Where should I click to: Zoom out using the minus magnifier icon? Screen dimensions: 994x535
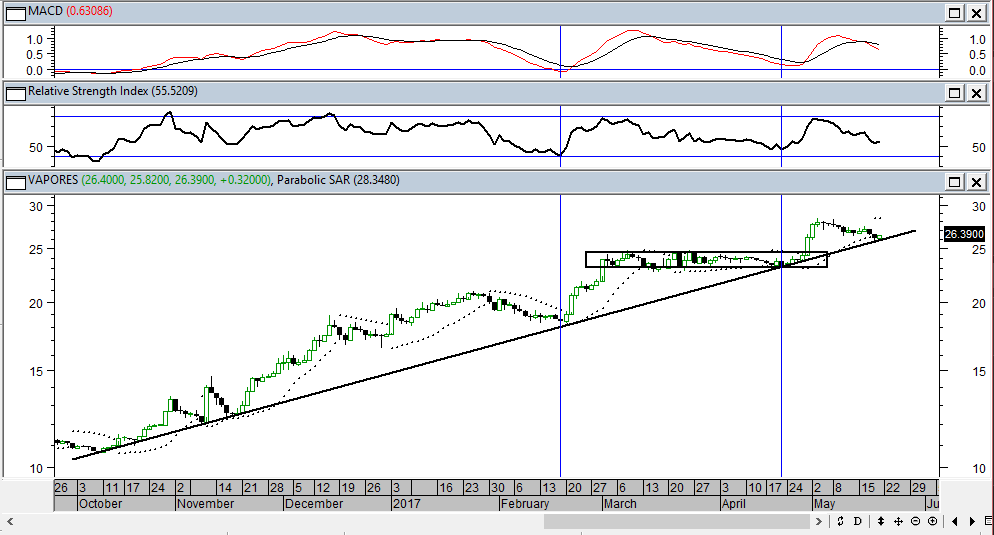coord(915,521)
